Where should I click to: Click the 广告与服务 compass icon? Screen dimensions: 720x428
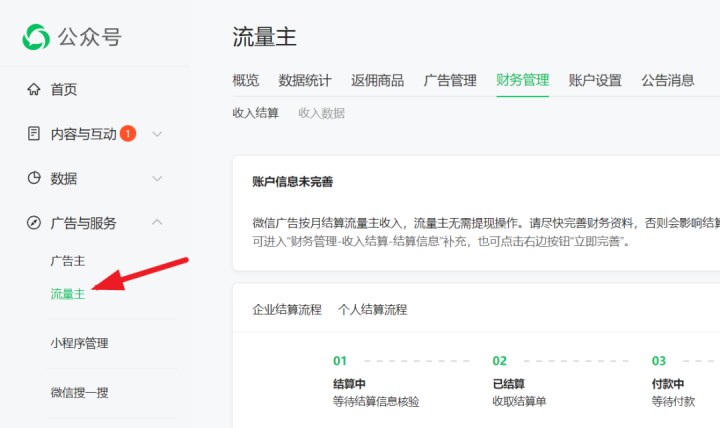point(34,223)
